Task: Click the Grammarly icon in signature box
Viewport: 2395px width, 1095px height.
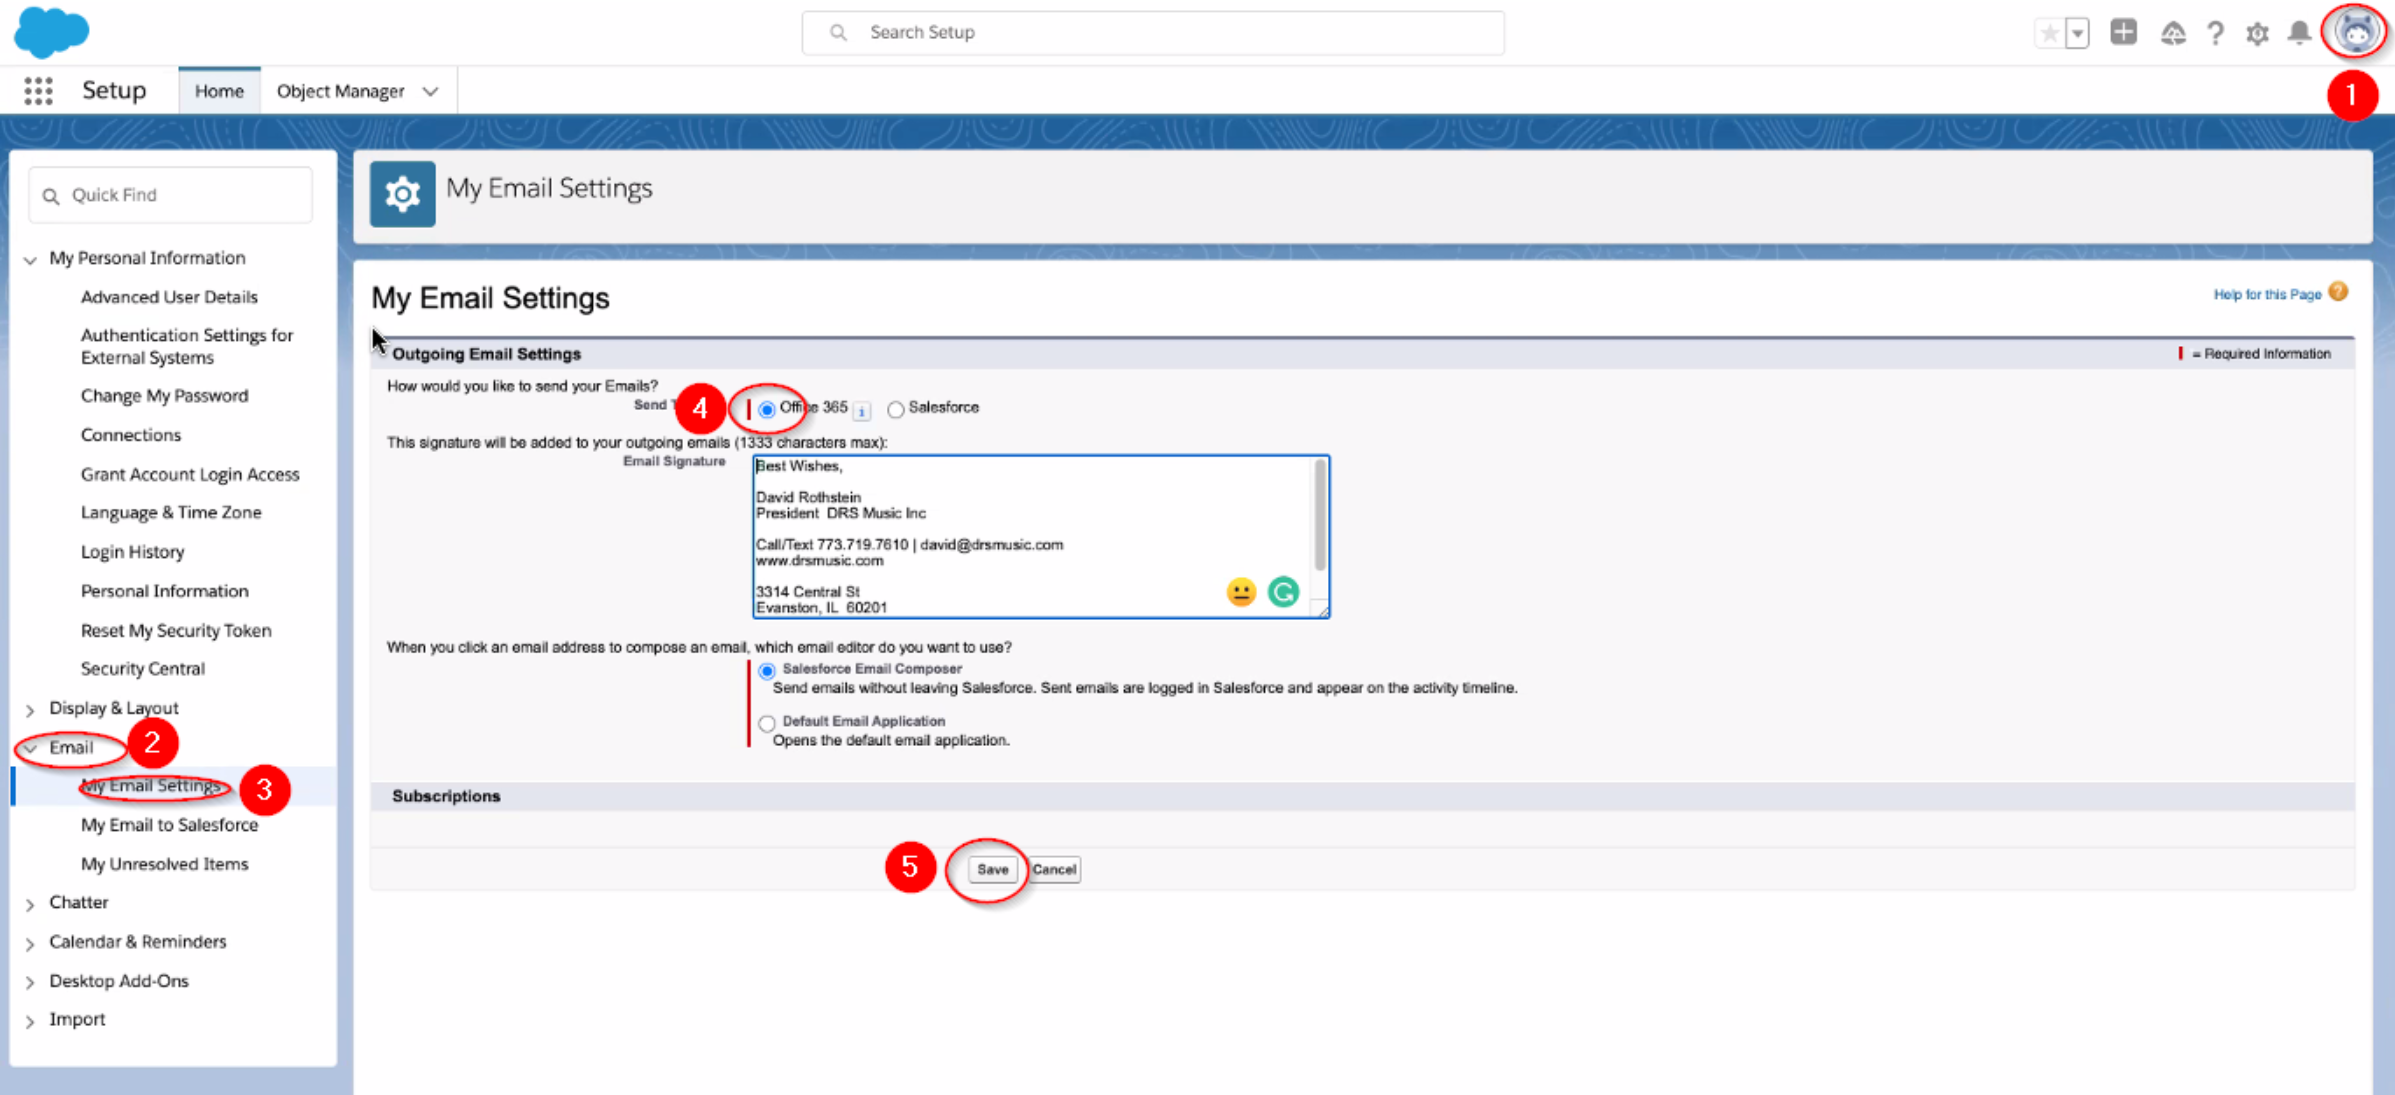Action: click(x=1283, y=592)
